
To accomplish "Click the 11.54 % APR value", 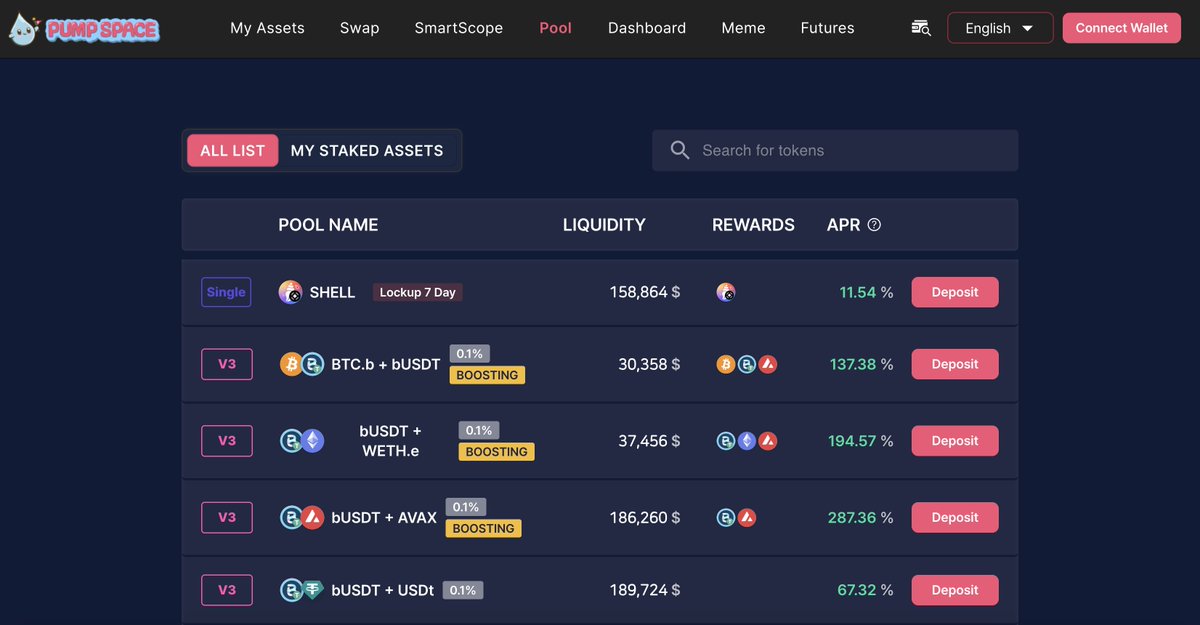I will pos(866,292).
